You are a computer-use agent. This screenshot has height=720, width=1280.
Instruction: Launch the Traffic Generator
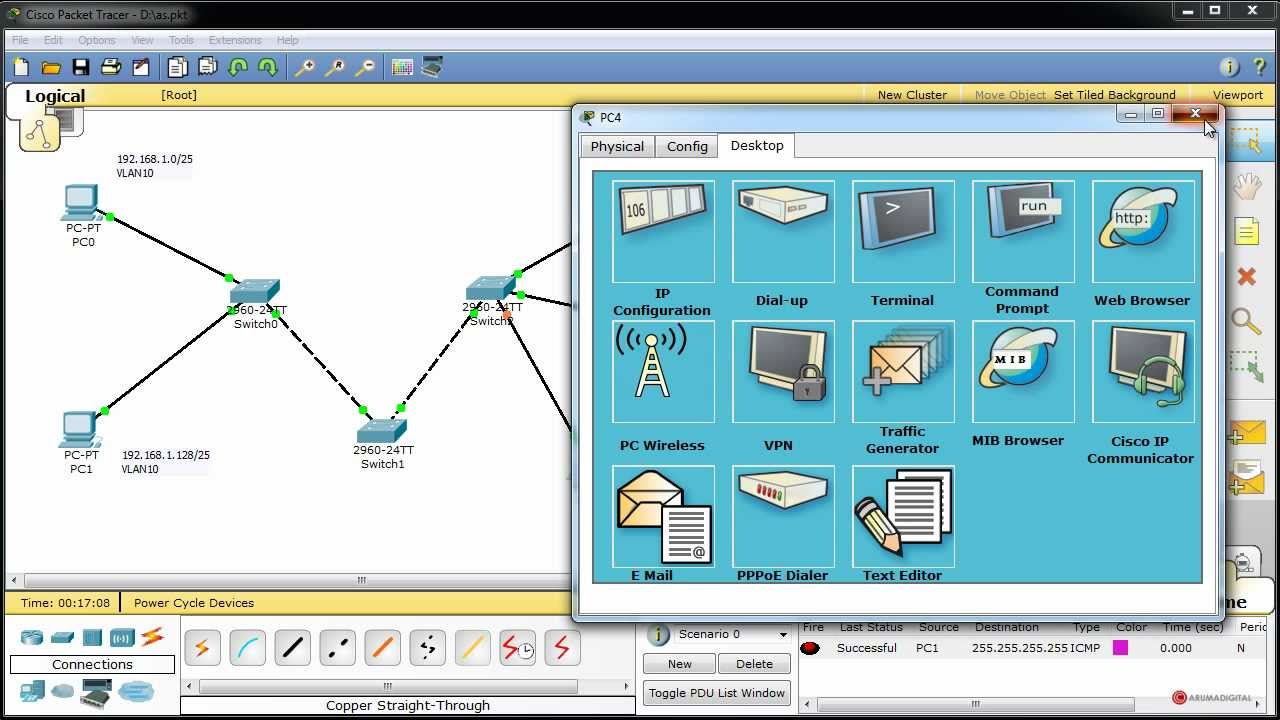(903, 372)
